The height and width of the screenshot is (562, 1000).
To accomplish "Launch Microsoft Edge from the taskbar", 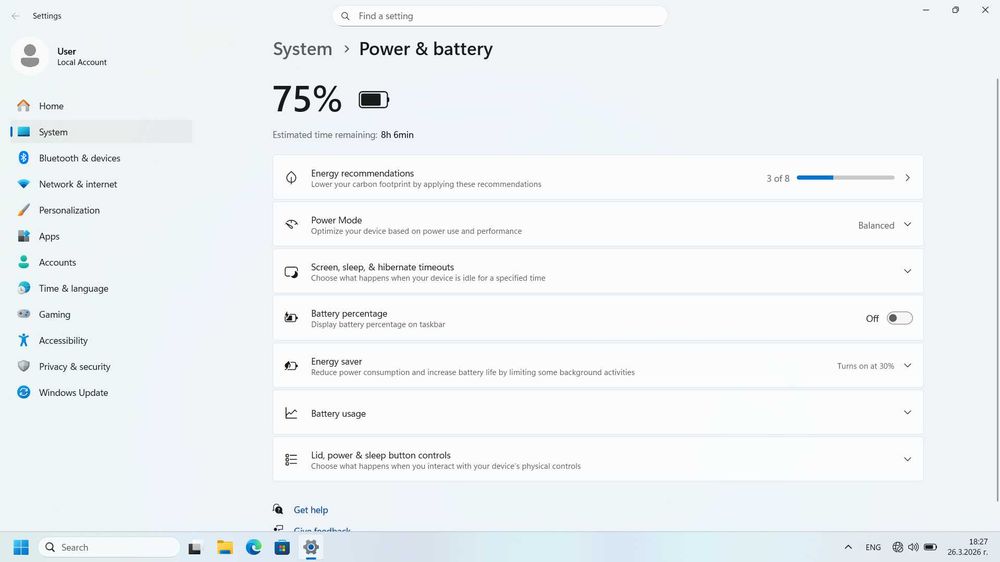I will (254, 547).
